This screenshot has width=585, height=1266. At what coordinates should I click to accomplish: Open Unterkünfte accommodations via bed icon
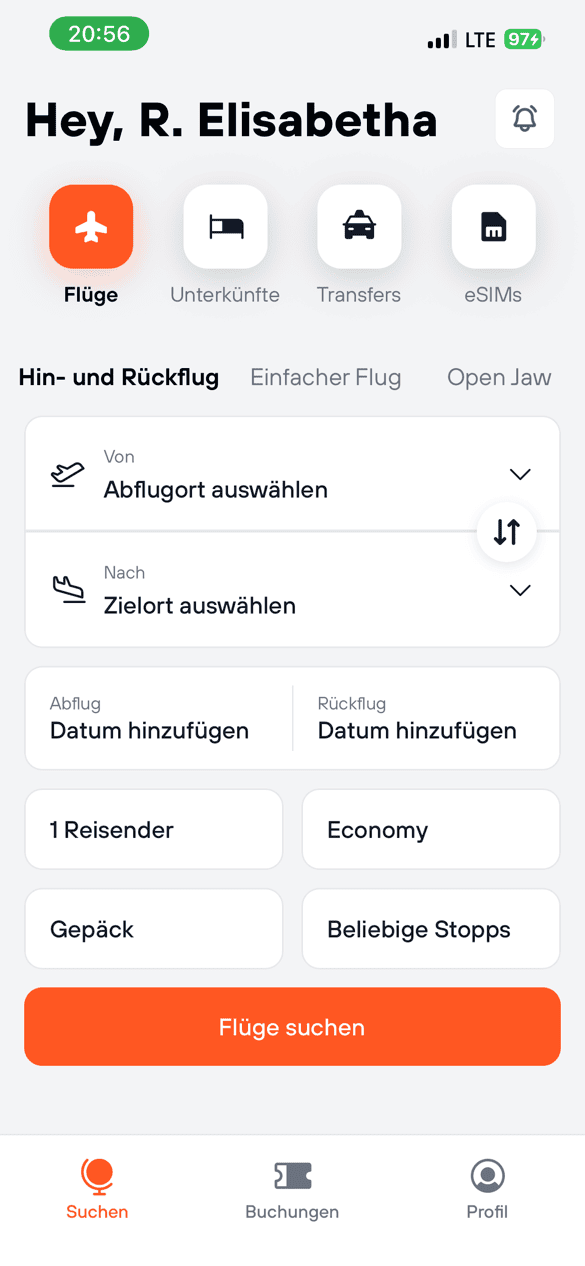point(225,227)
